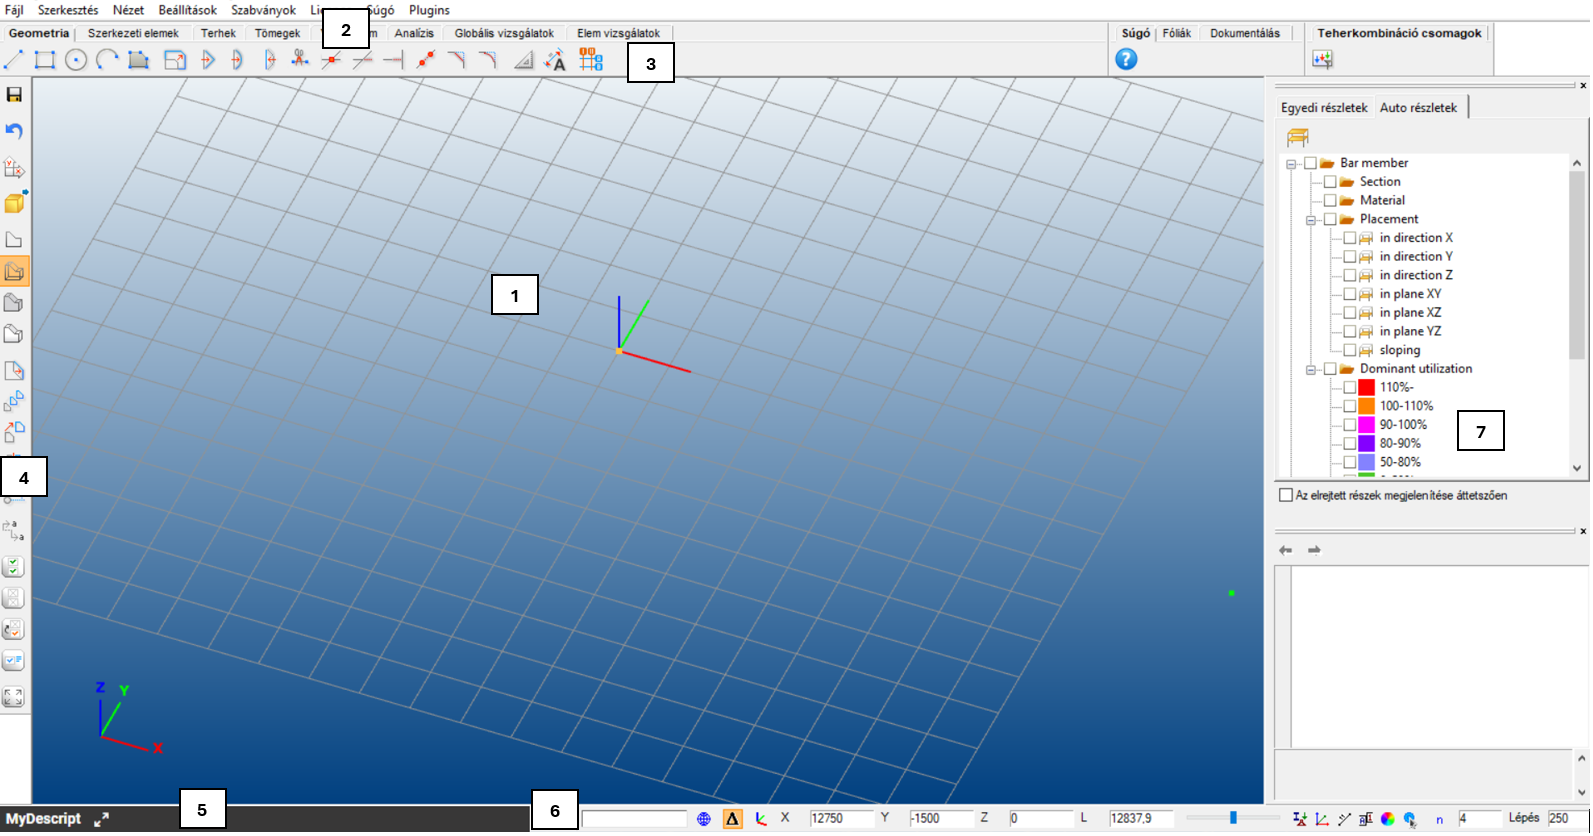
Task: Select the draw arc tool
Action: click(x=107, y=60)
